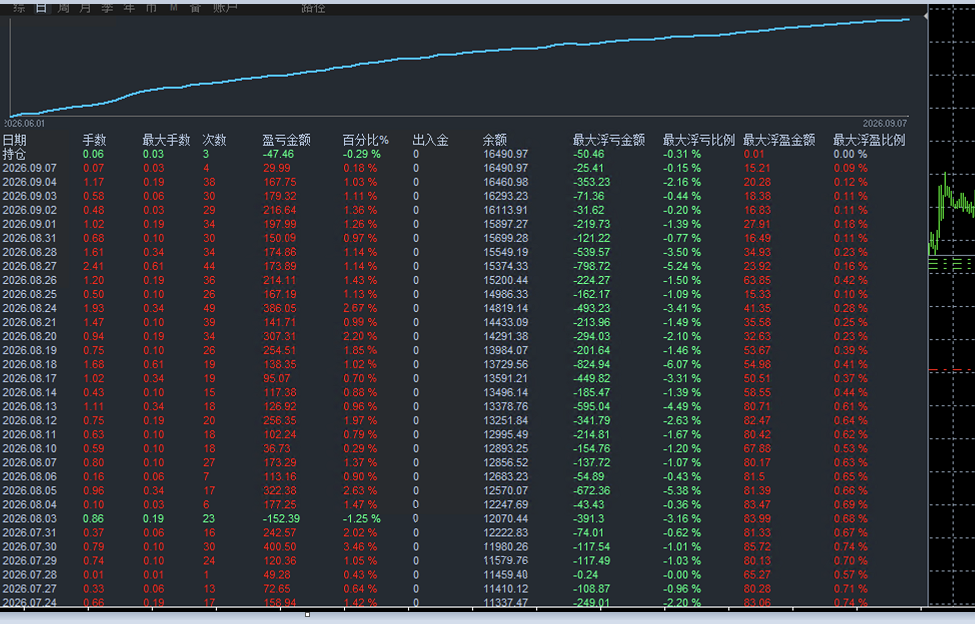Click the 2026.06.01 chart start date label
The width and height of the screenshot is (975, 624).
point(25,123)
